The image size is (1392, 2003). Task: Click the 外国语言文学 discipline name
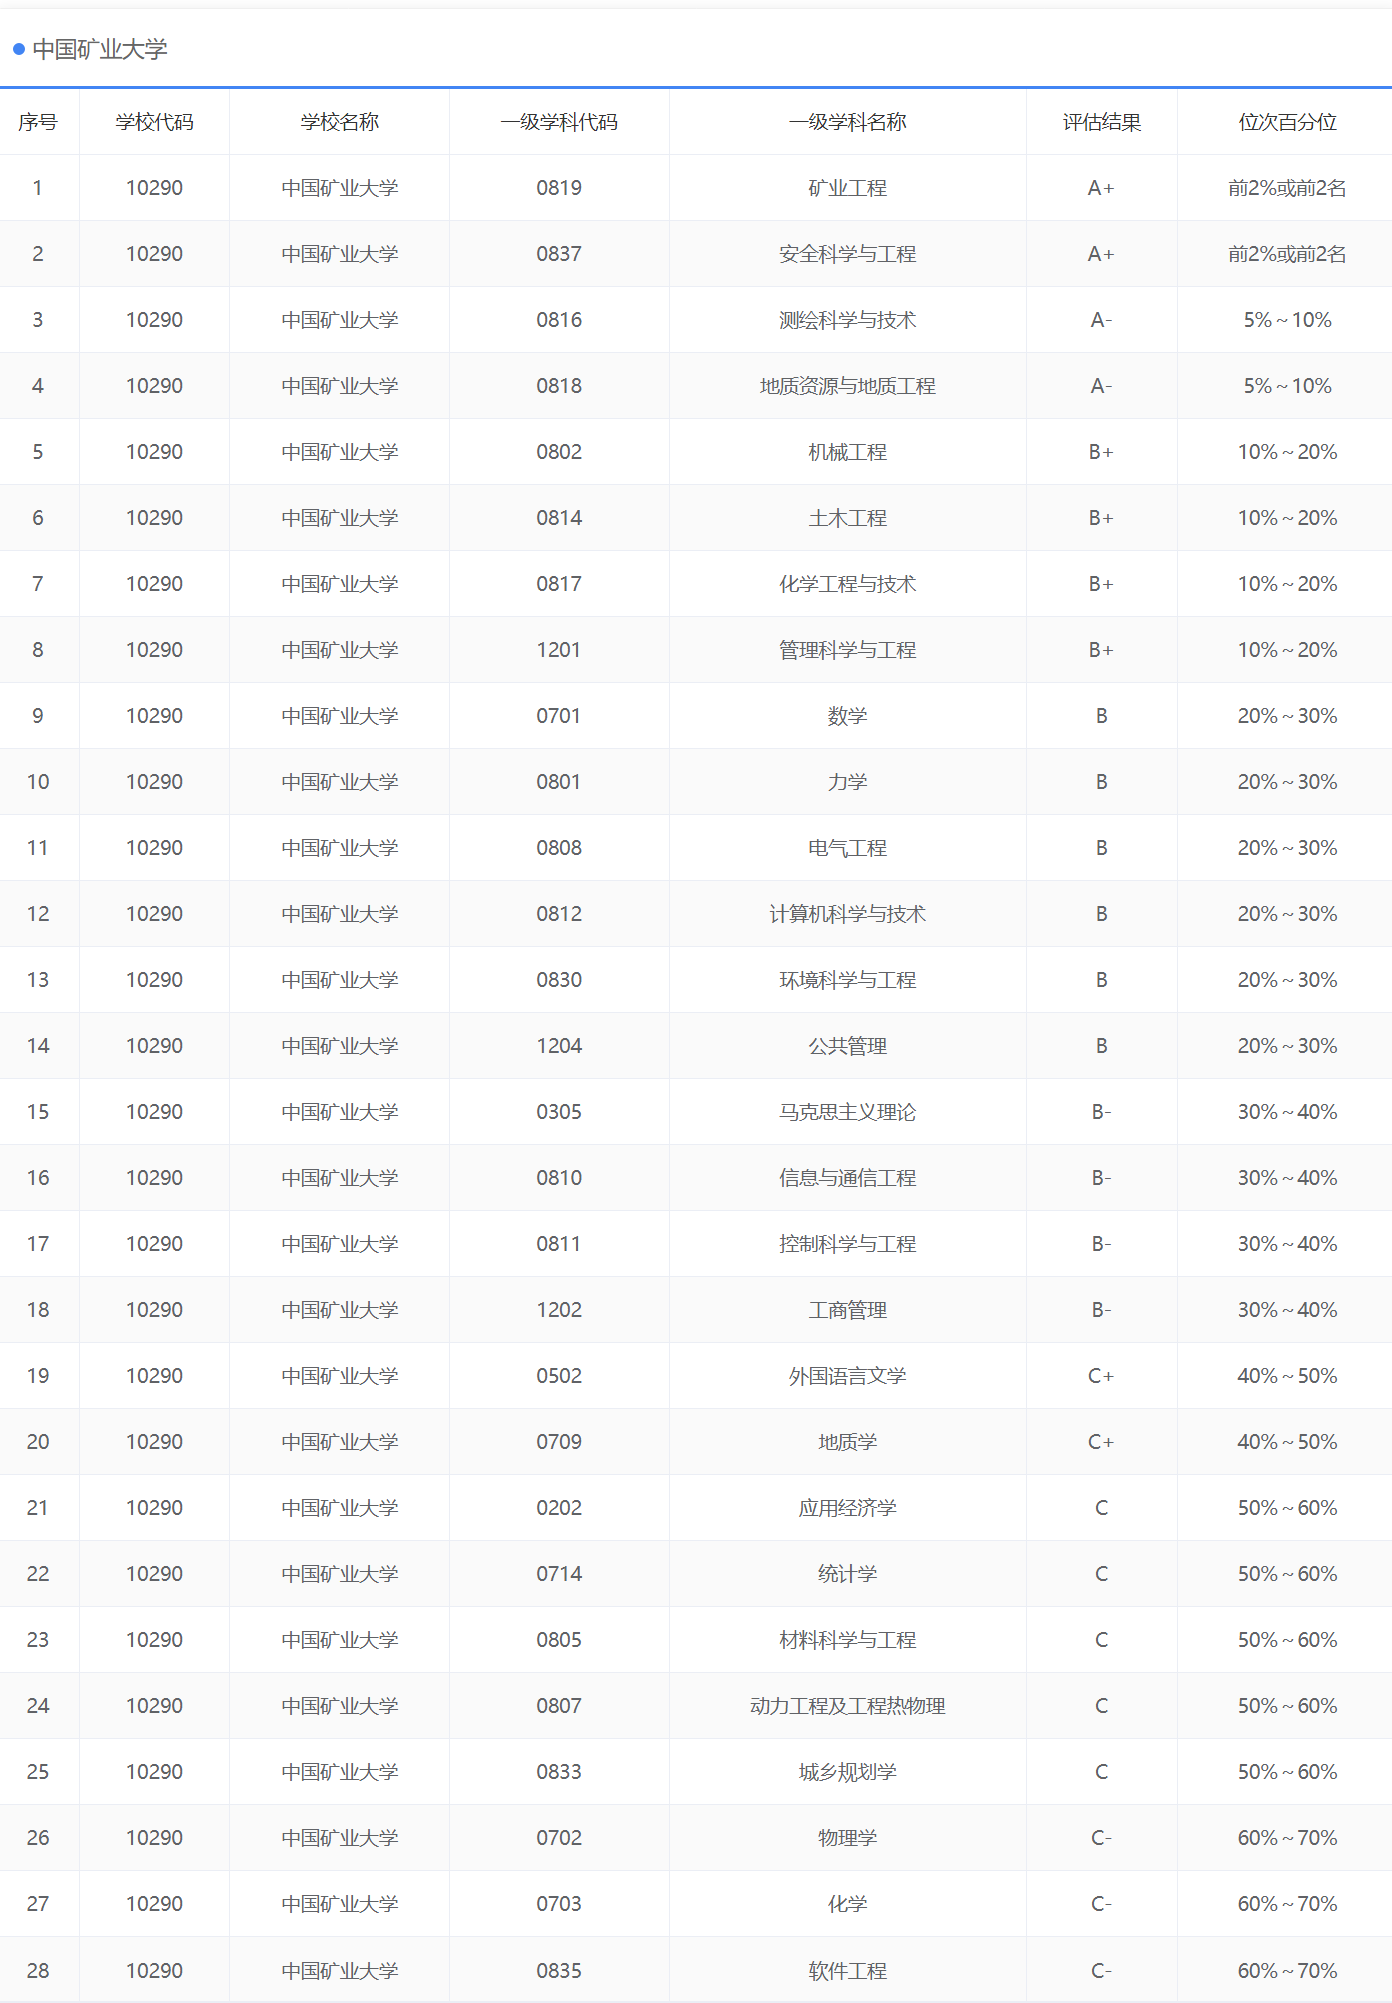click(847, 1376)
